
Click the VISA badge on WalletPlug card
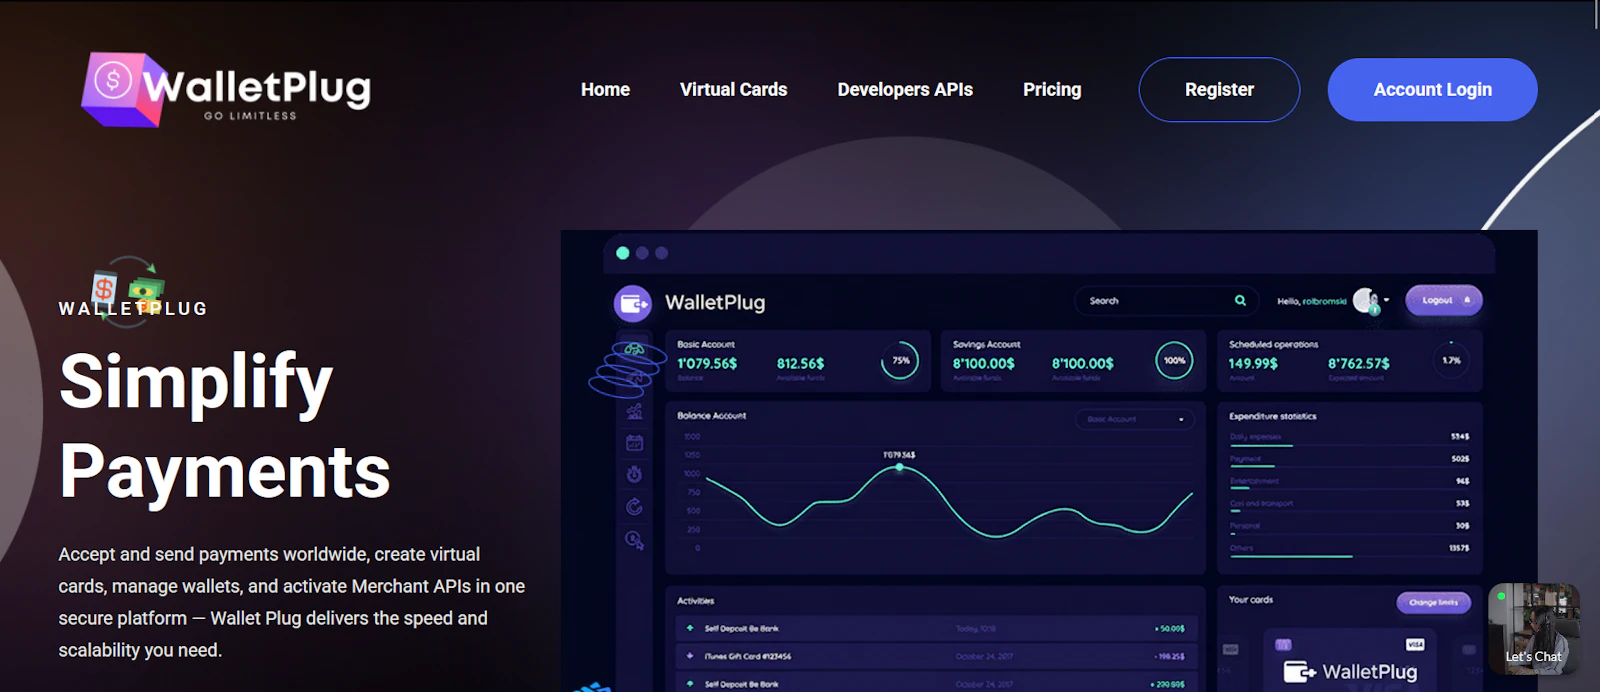click(1414, 644)
